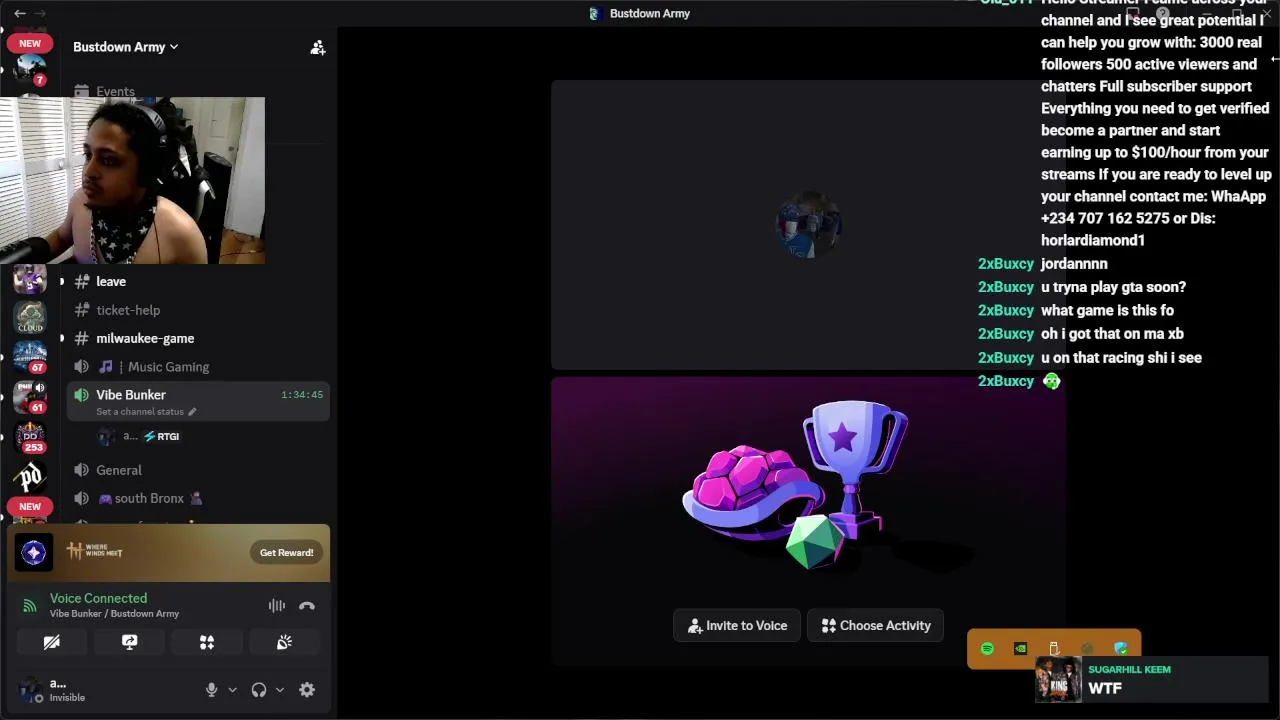Viewport: 1280px width, 720px height.
Task: Click the USB safely remove tray icon
Action: [x=1054, y=649]
